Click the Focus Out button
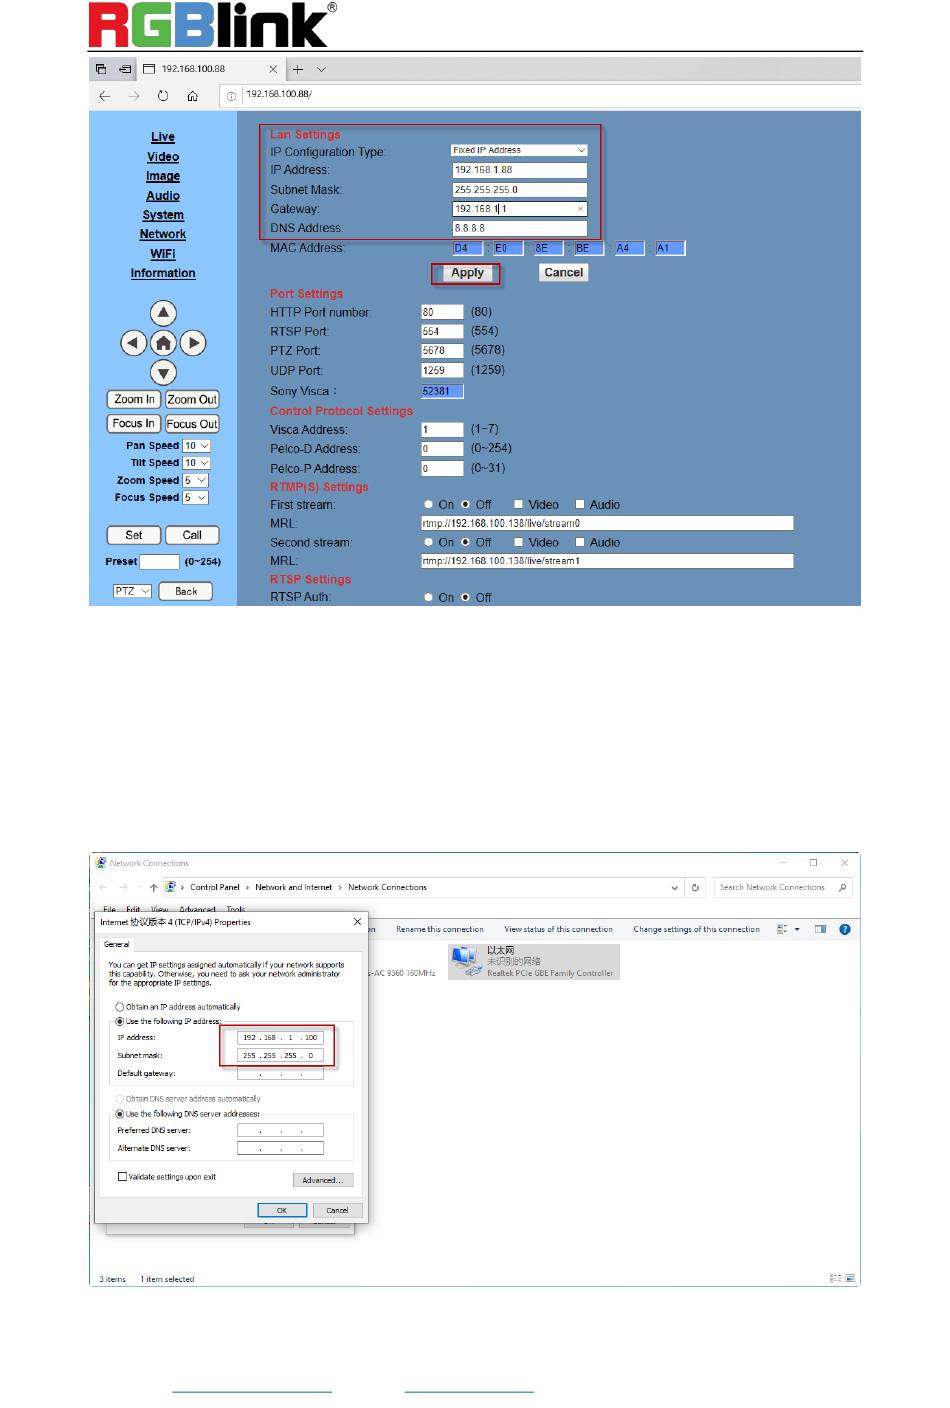This screenshot has width=950, height=1408. (192, 424)
